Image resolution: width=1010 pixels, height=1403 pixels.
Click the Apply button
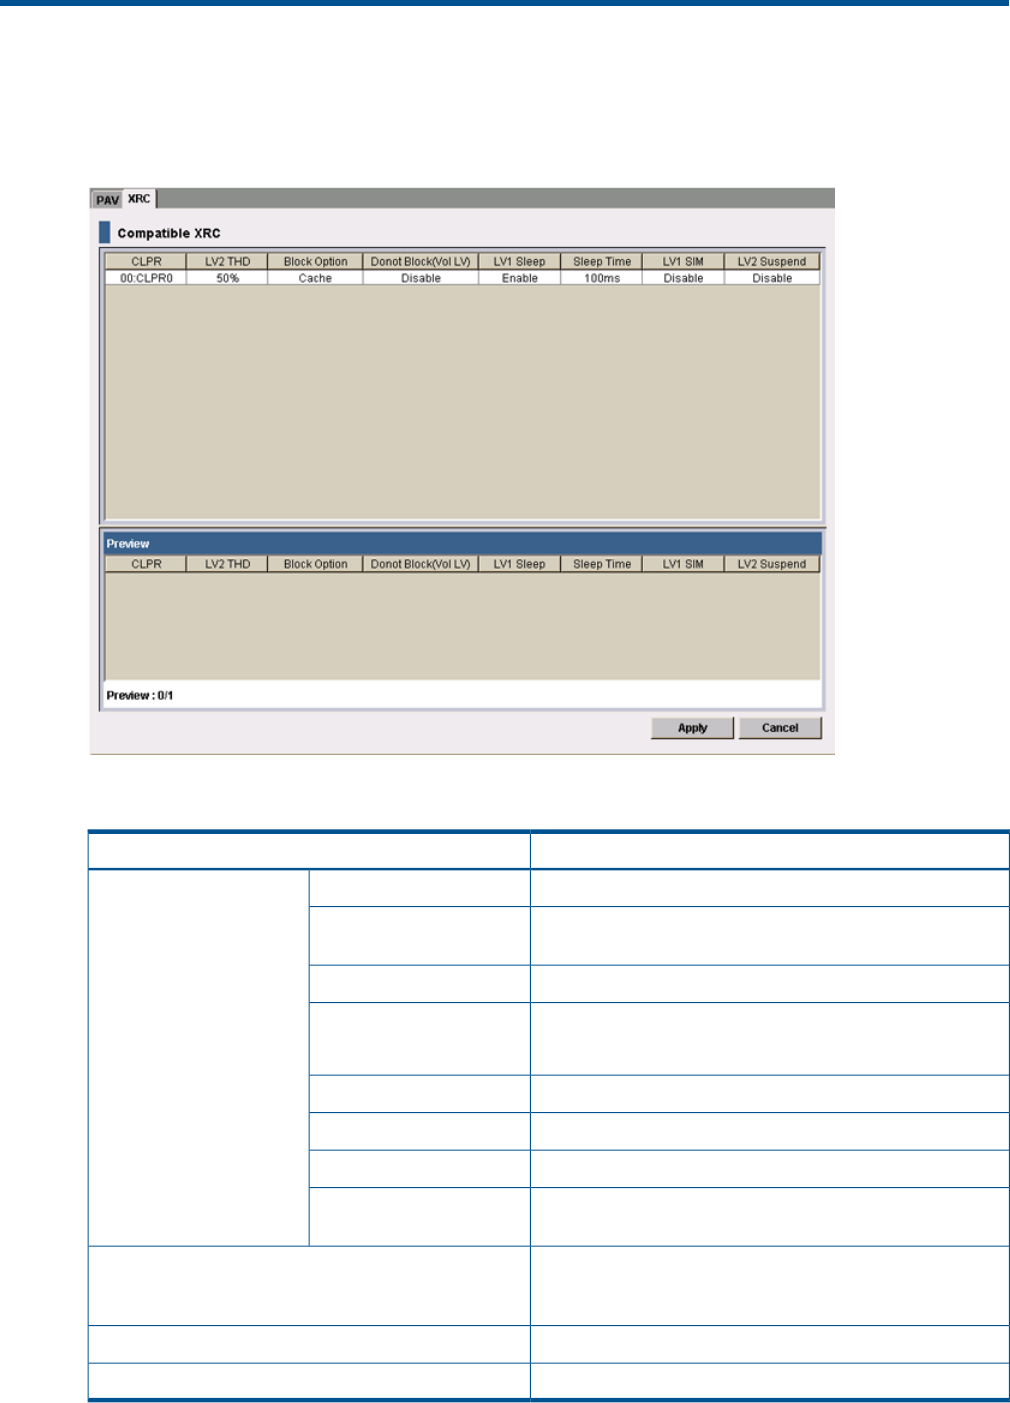(x=692, y=728)
